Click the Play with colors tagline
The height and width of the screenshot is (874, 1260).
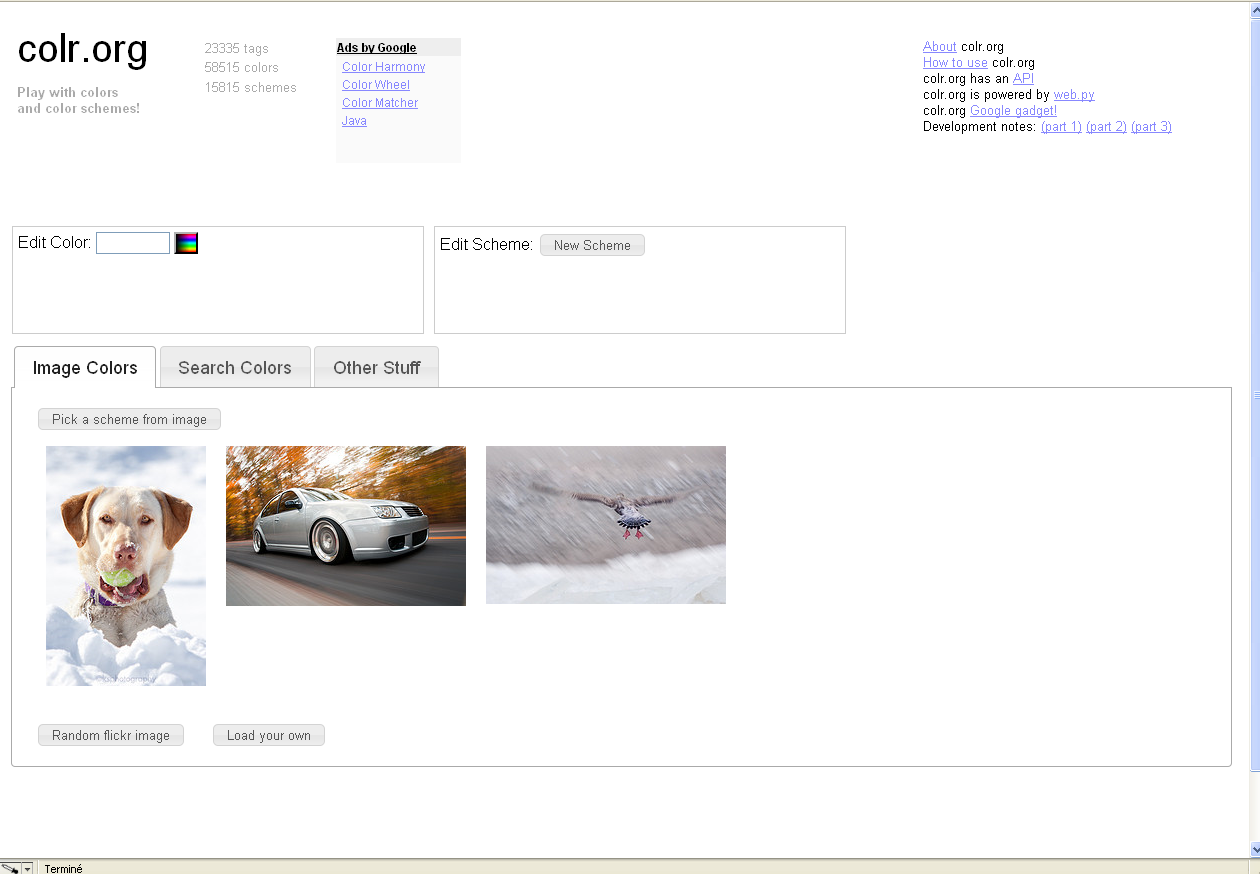(78, 100)
